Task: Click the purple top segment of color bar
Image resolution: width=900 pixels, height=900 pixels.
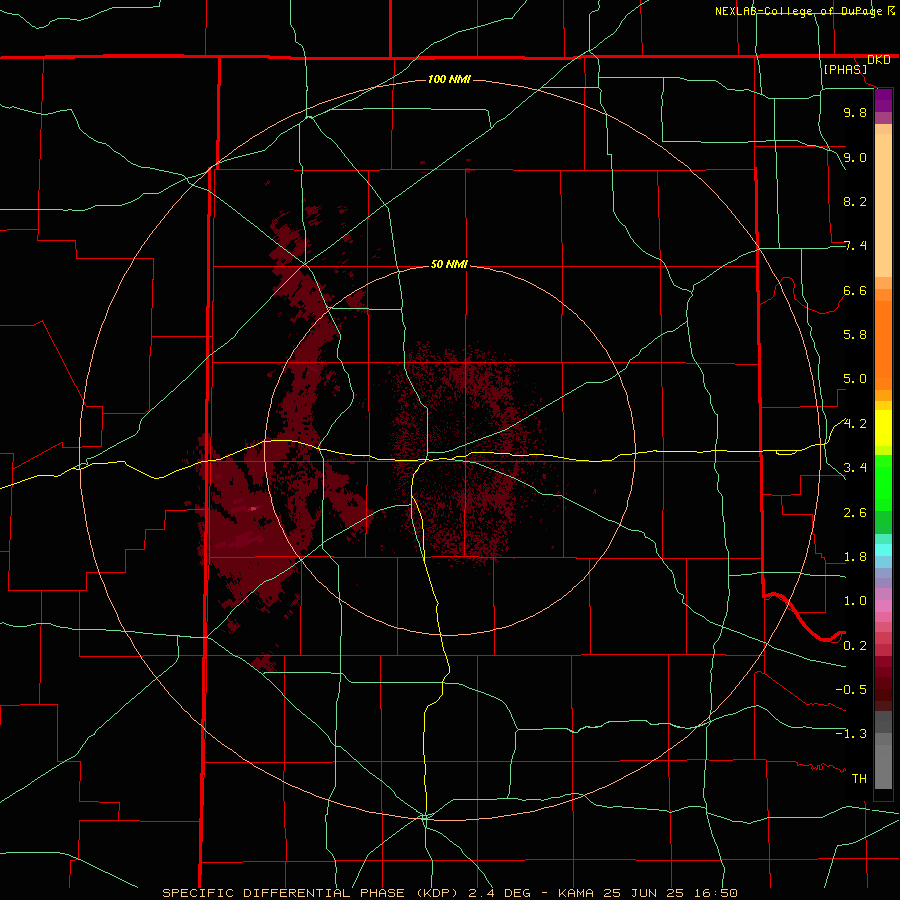Action: pyautogui.click(x=883, y=100)
